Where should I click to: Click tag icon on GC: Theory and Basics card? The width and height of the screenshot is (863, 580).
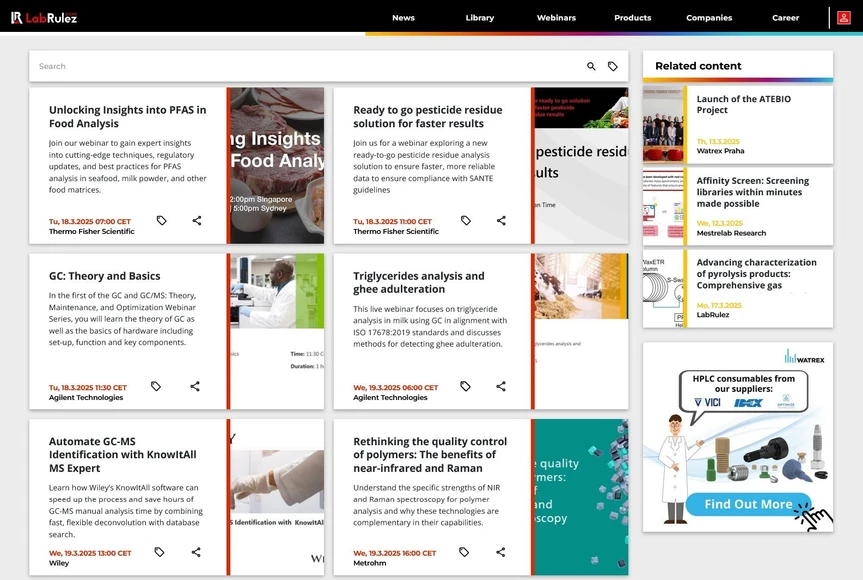click(156, 386)
